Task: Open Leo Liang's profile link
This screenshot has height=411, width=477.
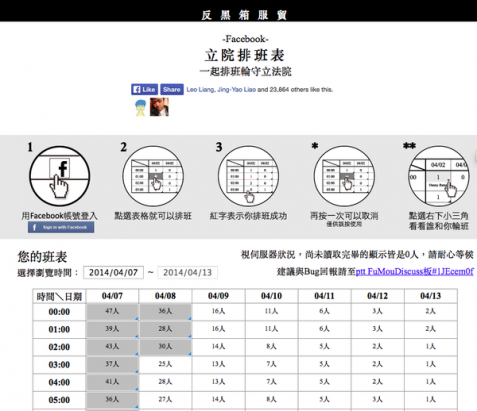Action: point(200,89)
